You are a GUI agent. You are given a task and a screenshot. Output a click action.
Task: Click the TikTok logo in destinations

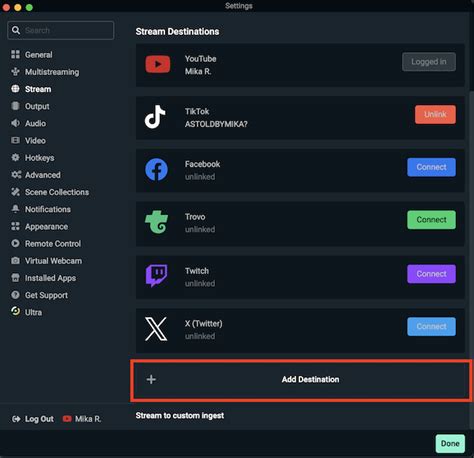[x=155, y=117]
